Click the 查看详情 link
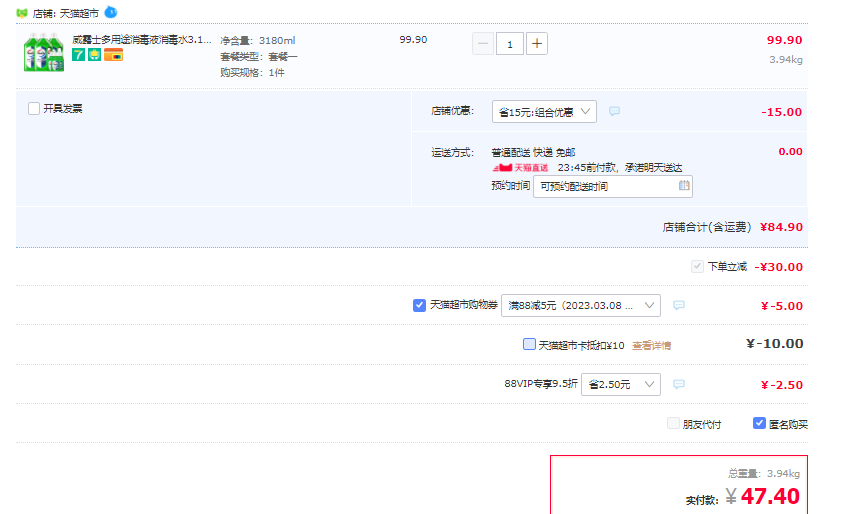This screenshot has height=514, width=845. pyautogui.click(x=652, y=345)
